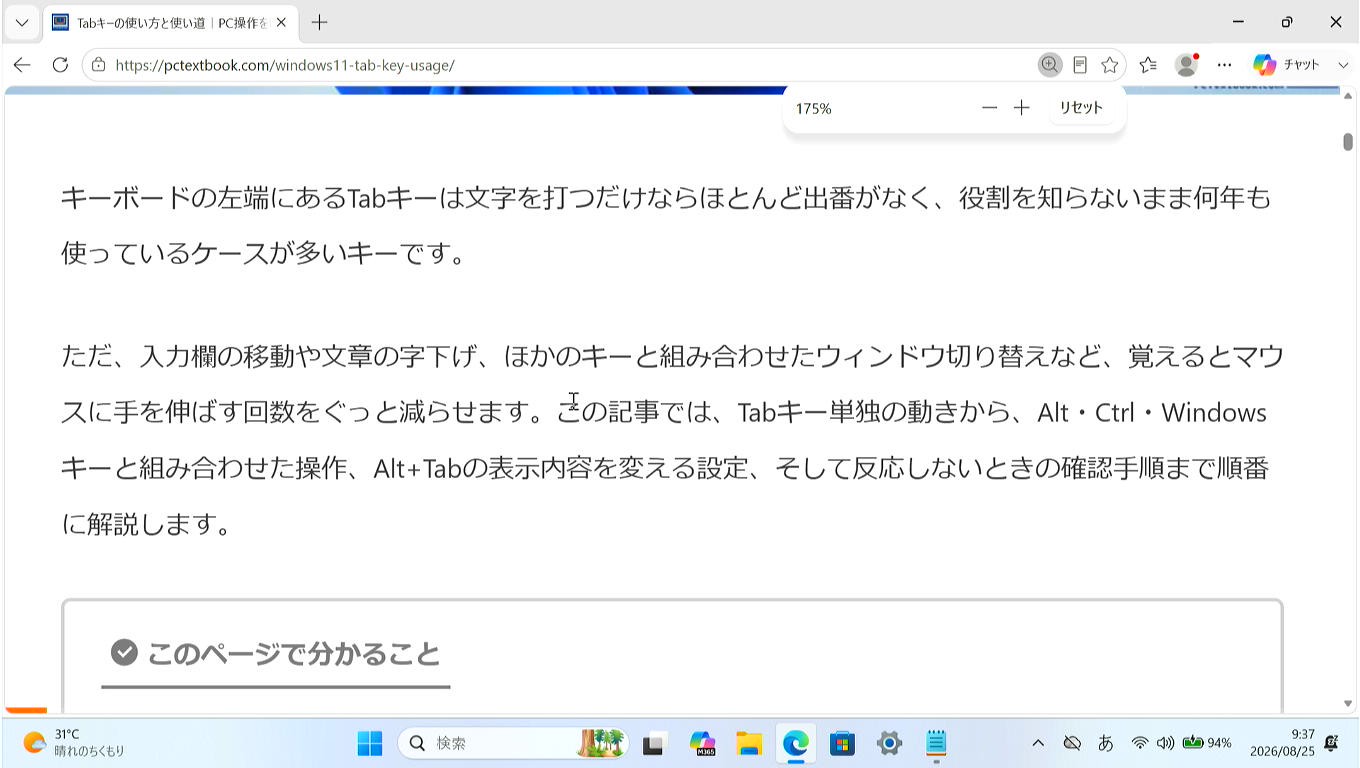Open Task View from taskbar

pyautogui.click(x=655, y=743)
